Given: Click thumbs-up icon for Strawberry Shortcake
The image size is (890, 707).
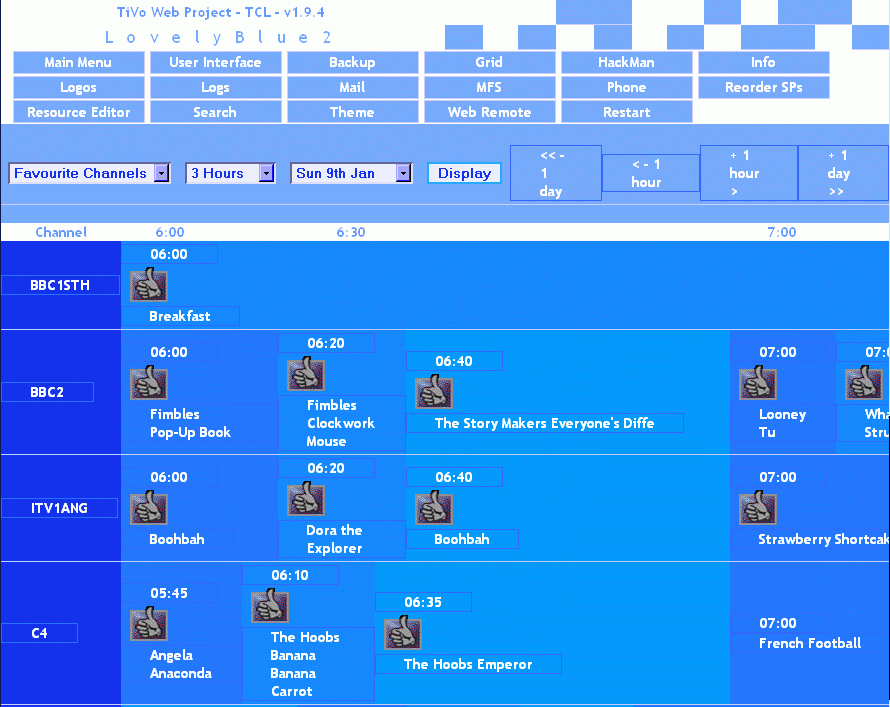Looking at the screenshot, I should 758,508.
